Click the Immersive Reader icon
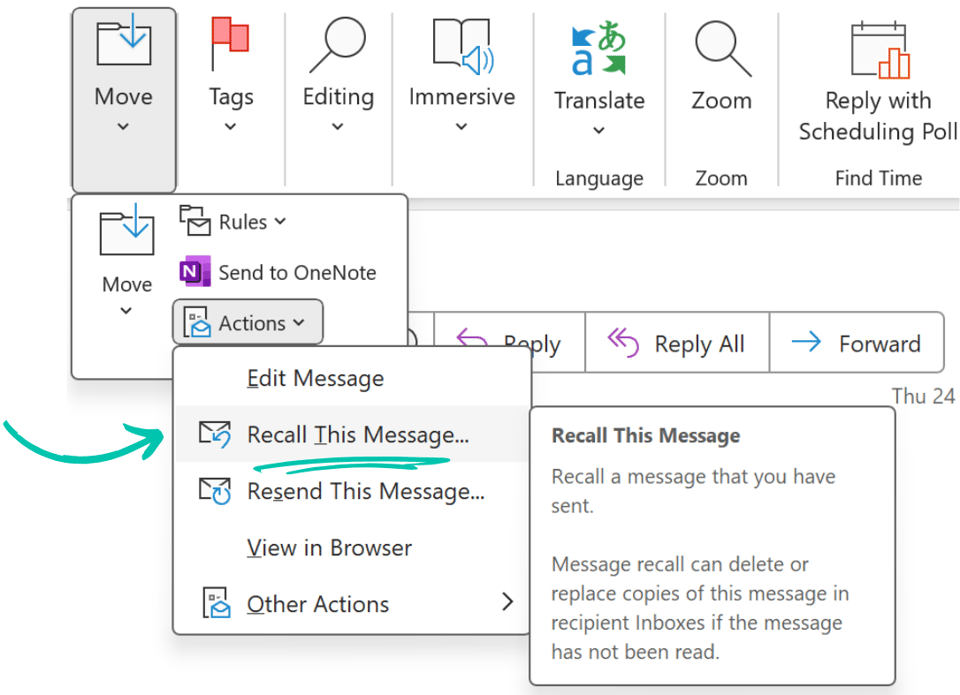The width and height of the screenshot is (960, 695). tap(461, 42)
